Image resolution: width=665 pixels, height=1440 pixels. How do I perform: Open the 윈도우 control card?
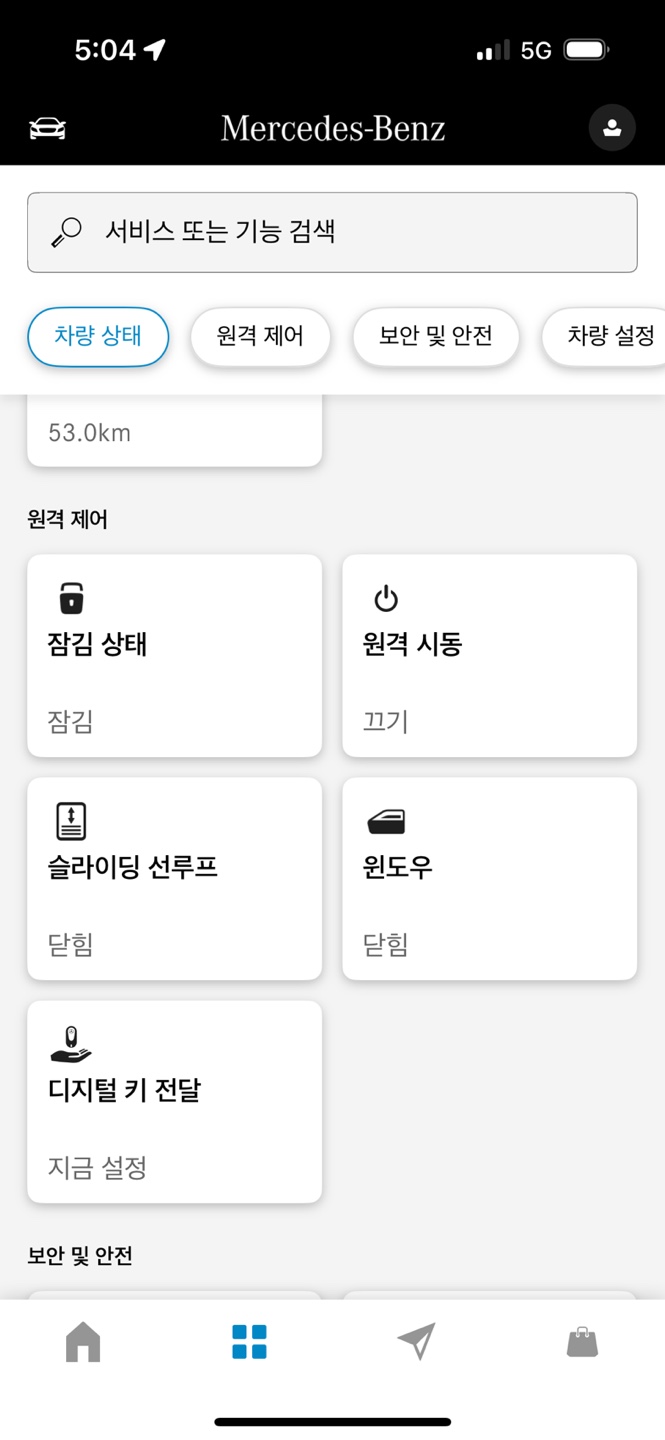pyautogui.click(x=489, y=879)
